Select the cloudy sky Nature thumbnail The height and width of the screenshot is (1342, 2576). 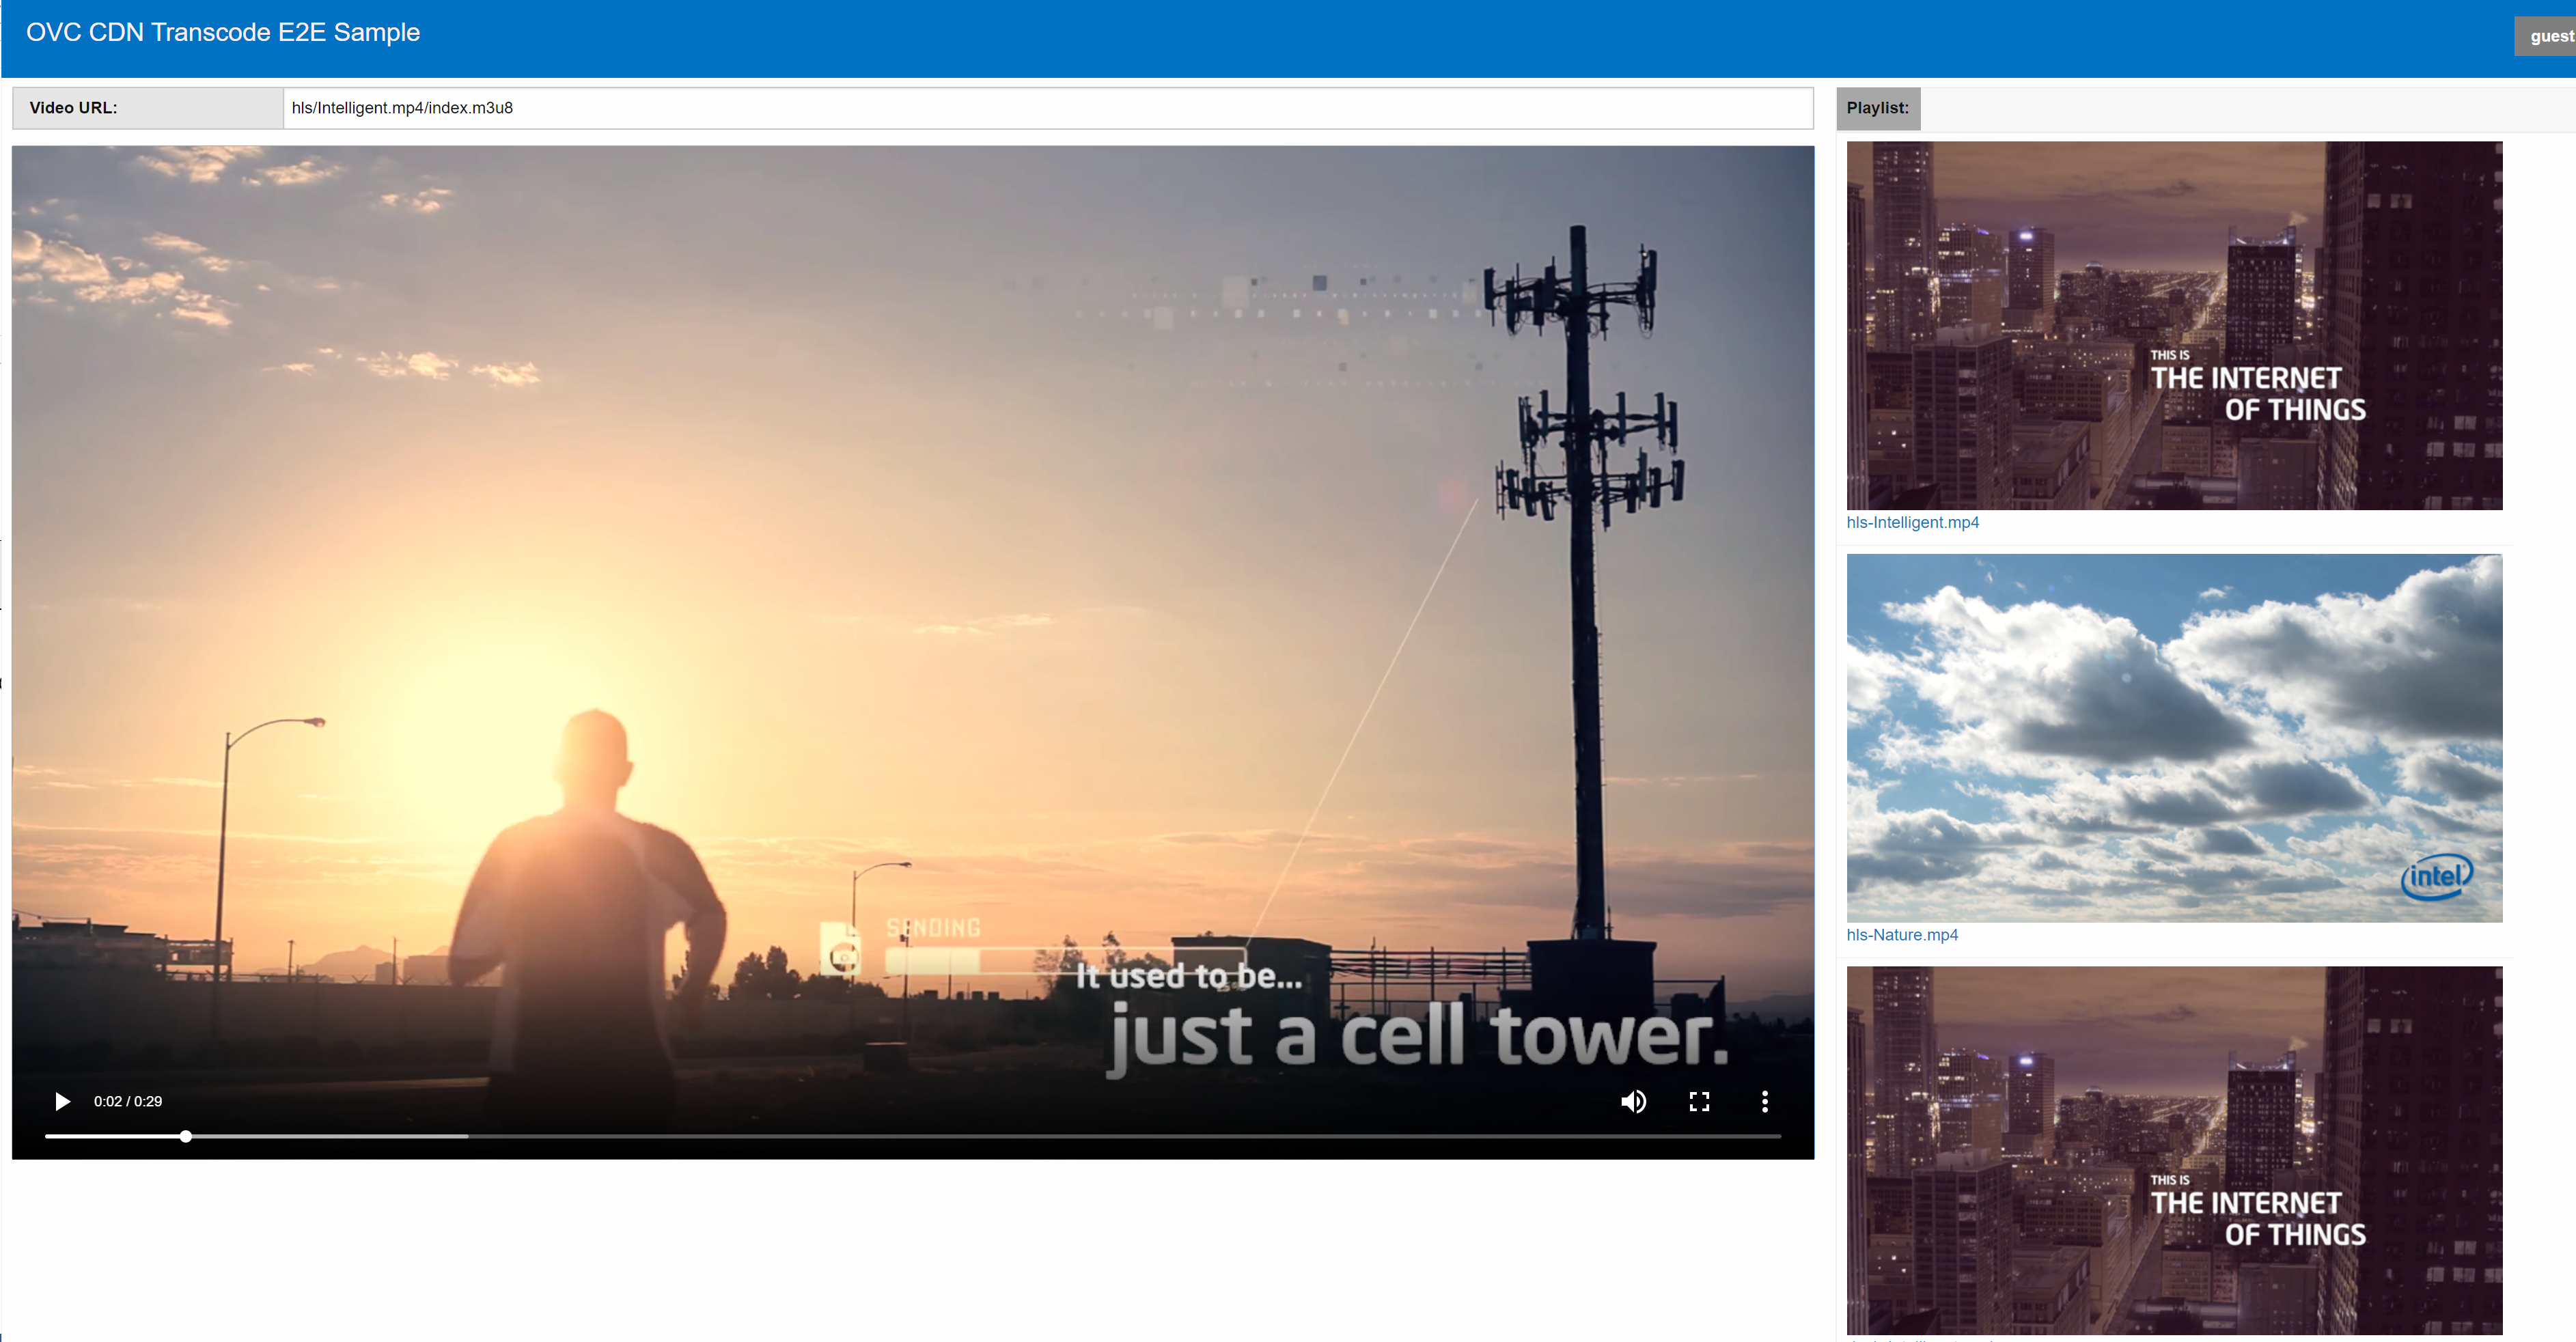(2174, 738)
